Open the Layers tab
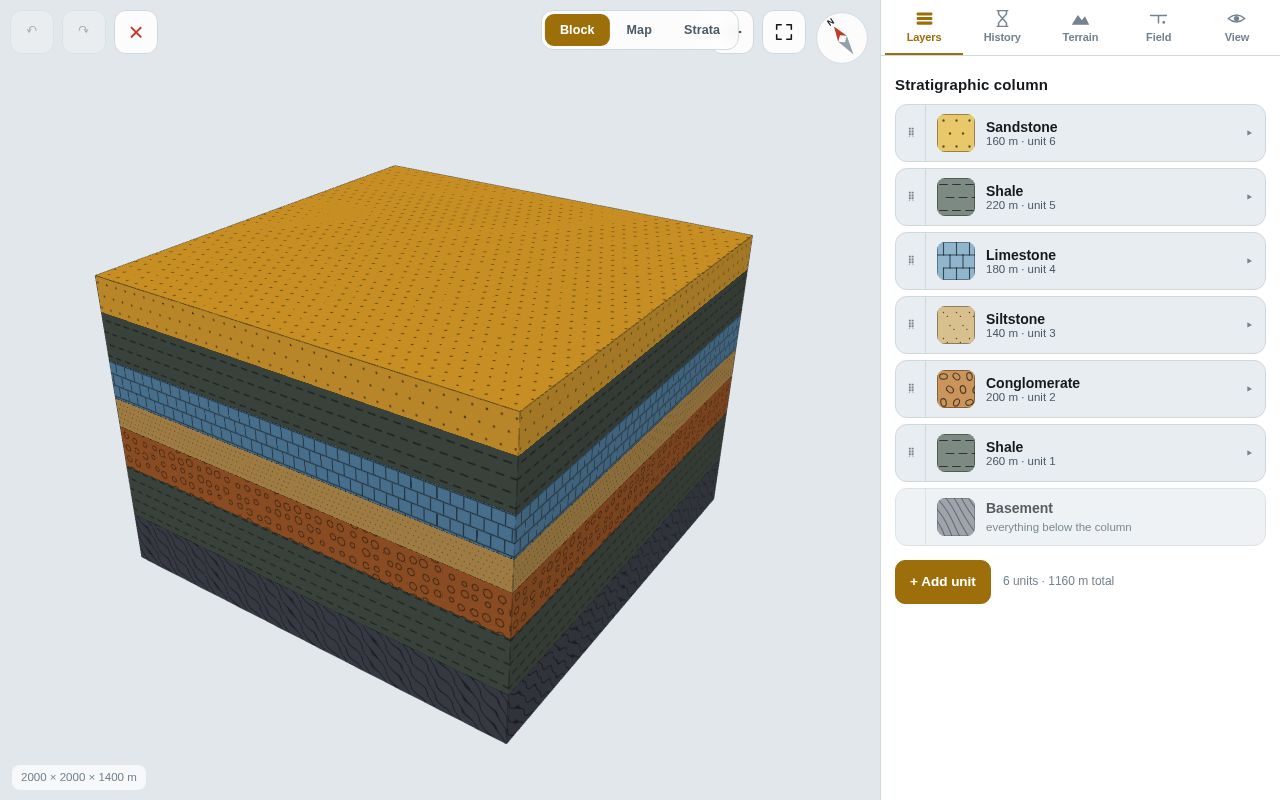This screenshot has width=1280, height=800. [924, 28]
